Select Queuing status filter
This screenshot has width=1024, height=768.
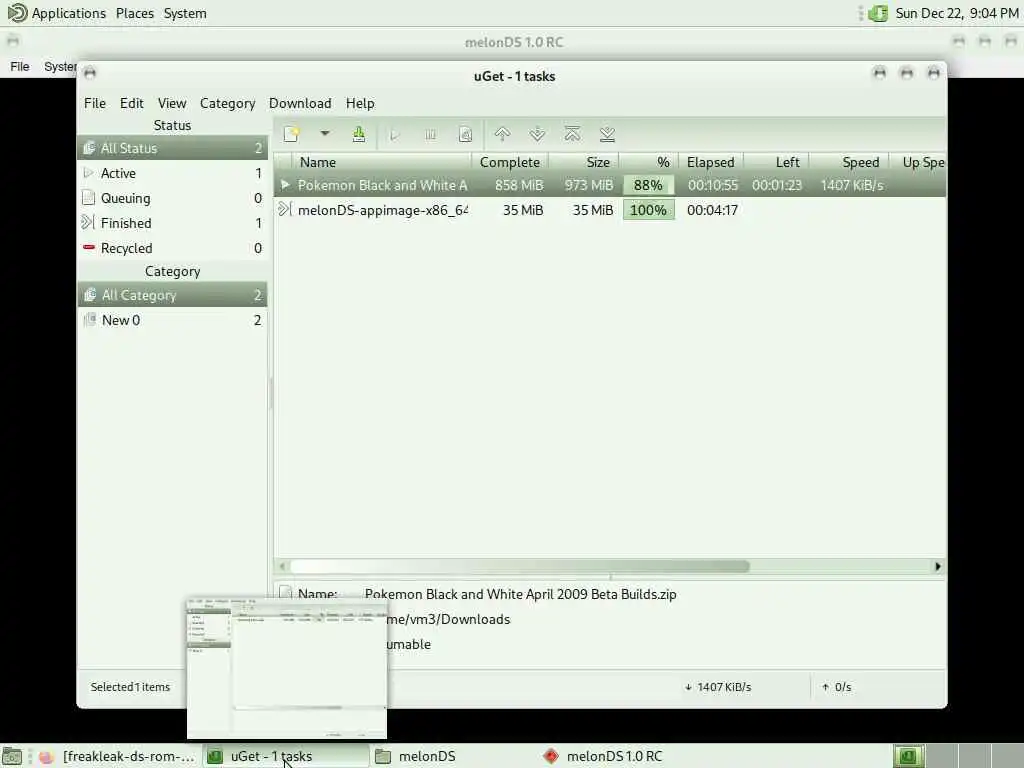tap(172, 198)
